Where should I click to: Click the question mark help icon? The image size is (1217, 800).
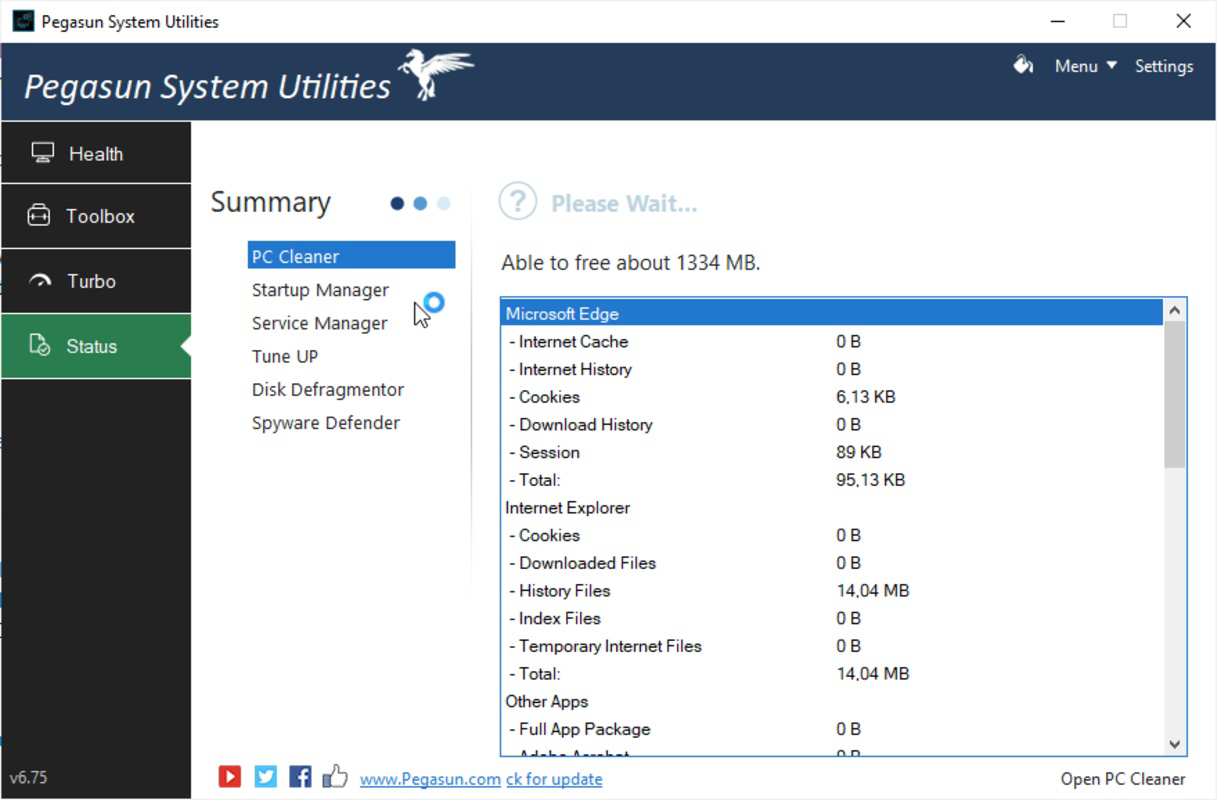pos(517,202)
